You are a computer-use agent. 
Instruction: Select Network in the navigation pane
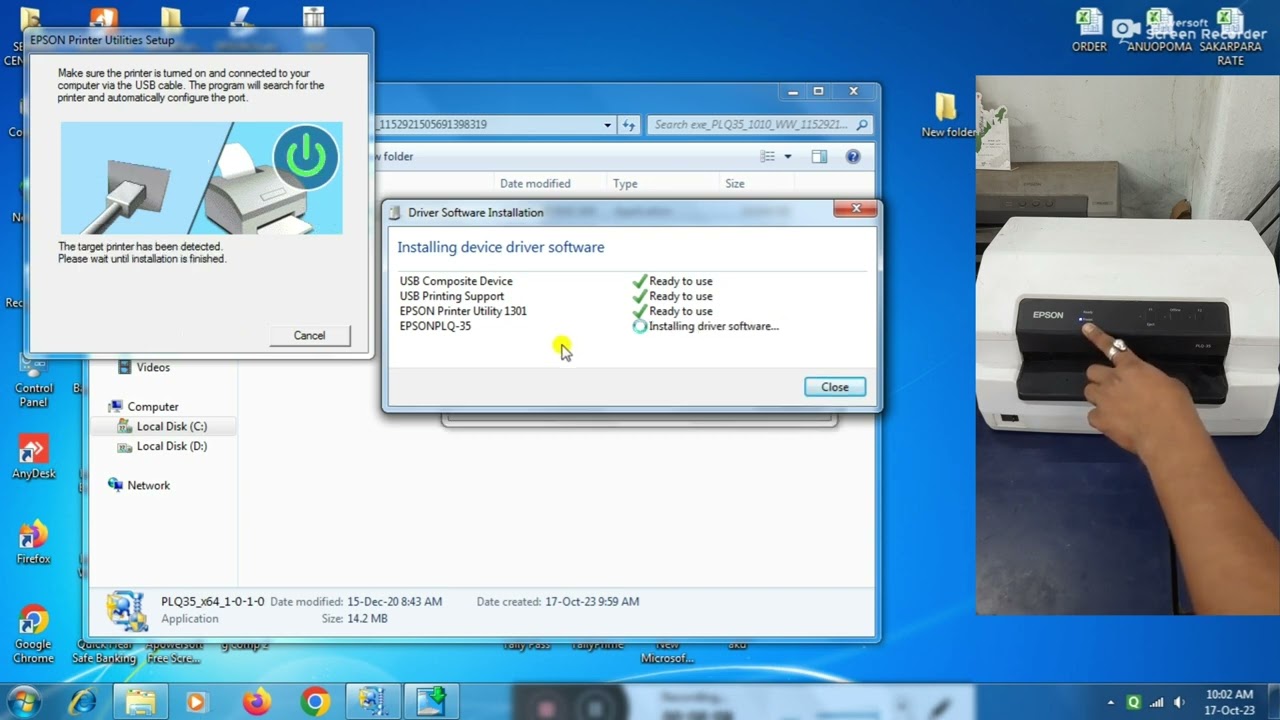[x=149, y=485]
